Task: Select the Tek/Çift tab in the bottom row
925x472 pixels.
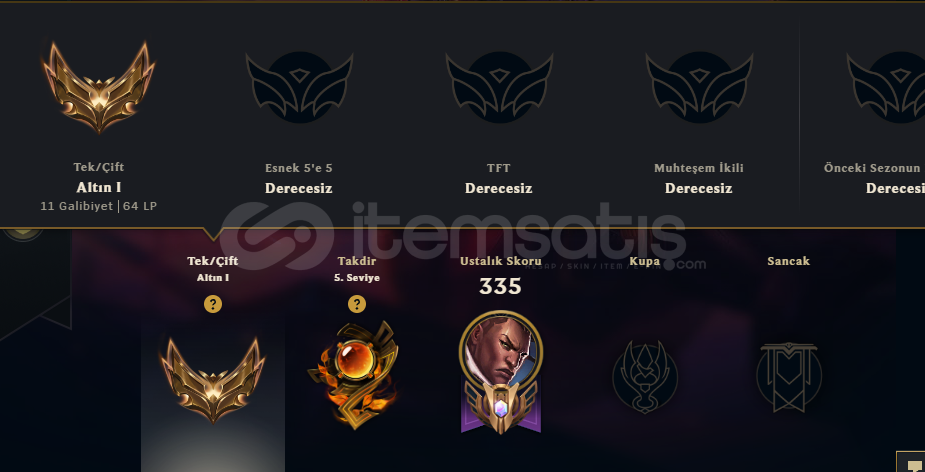Action: point(213,261)
